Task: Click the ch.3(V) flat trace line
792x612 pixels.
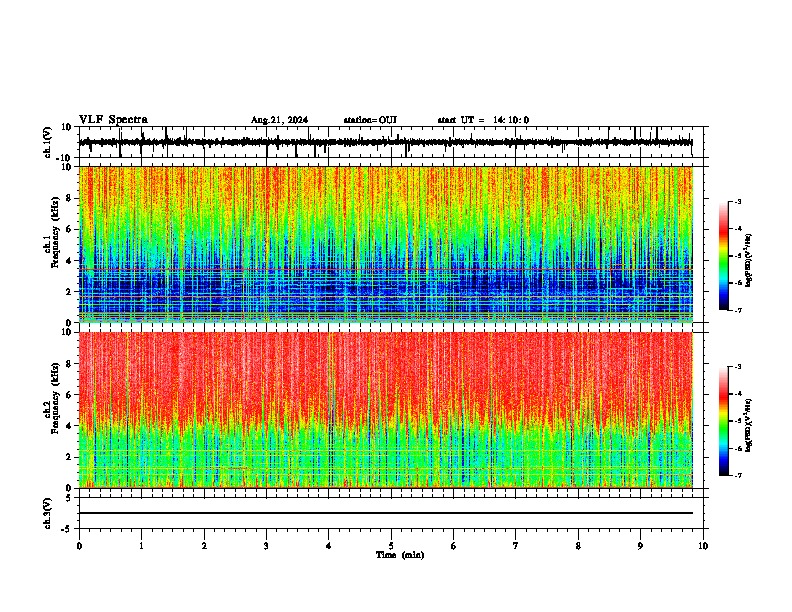Action: coord(385,513)
